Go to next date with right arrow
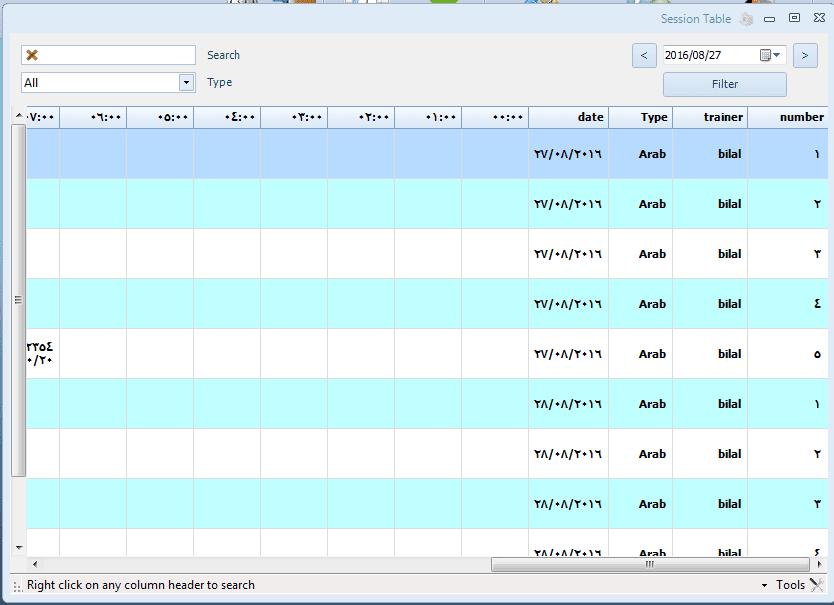 (x=805, y=56)
